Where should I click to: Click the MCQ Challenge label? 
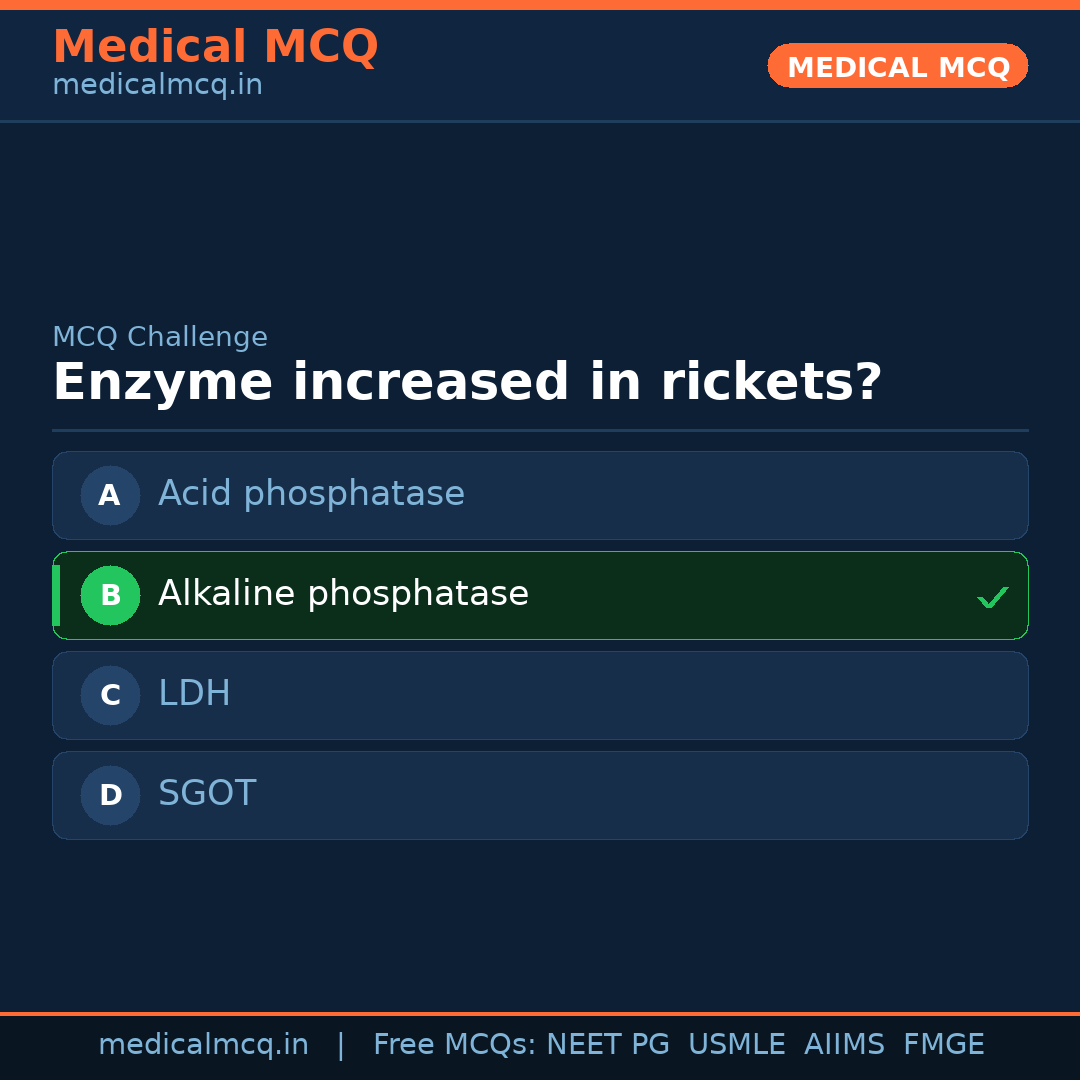(x=160, y=338)
